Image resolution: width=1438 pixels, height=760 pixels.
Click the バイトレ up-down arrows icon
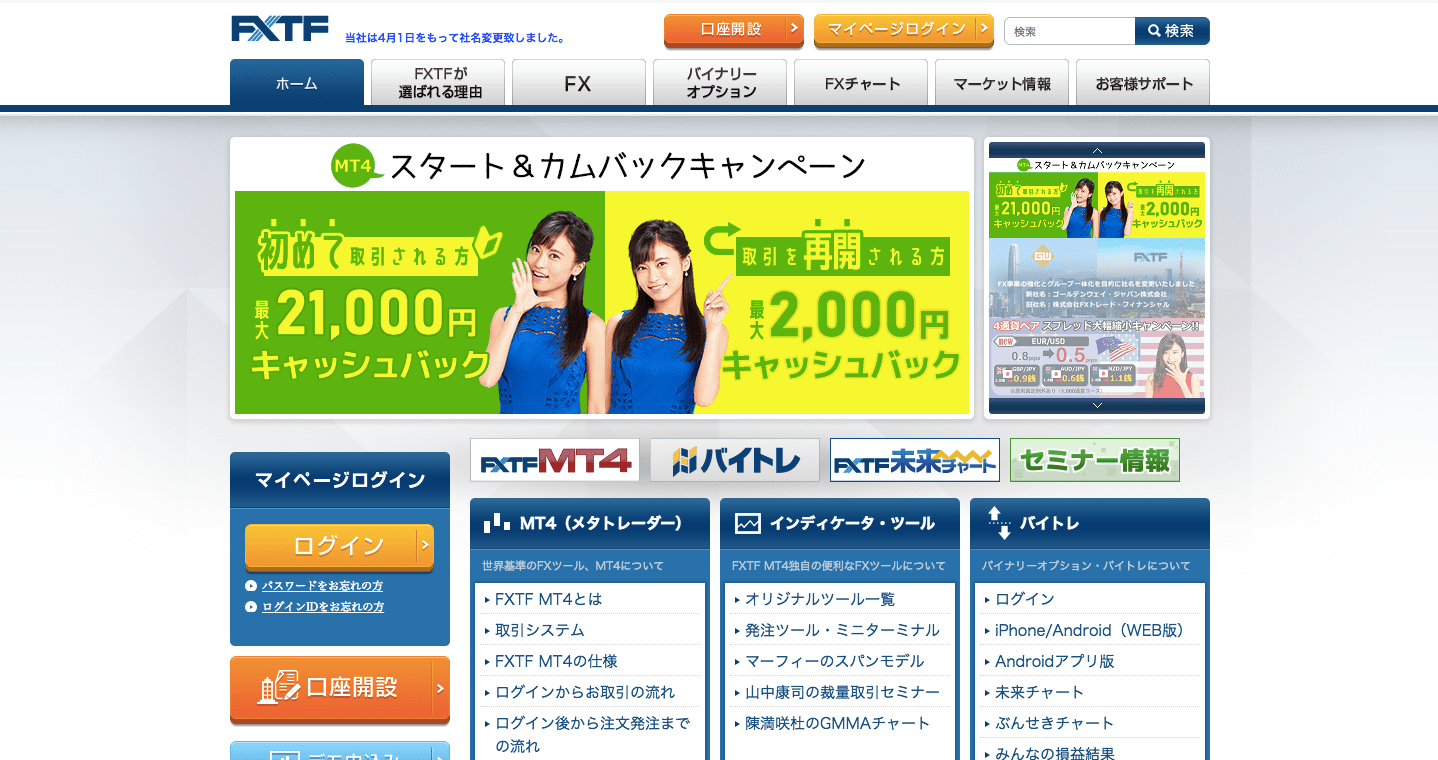(998, 523)
